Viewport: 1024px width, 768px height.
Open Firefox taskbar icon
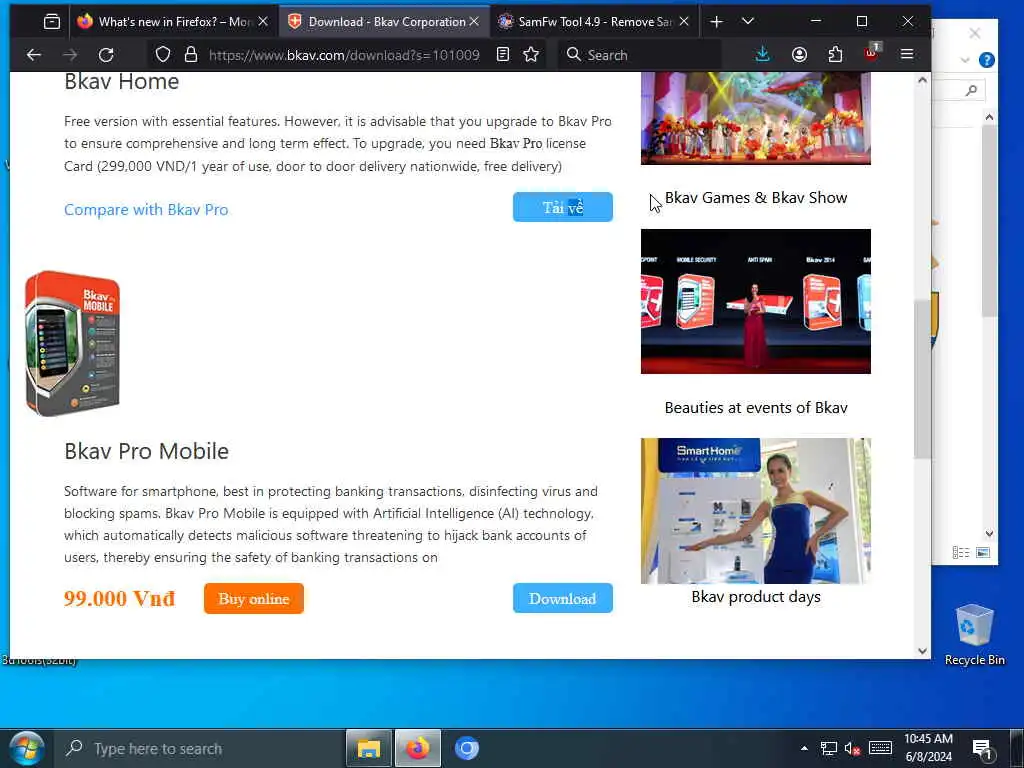pos(418,748)
